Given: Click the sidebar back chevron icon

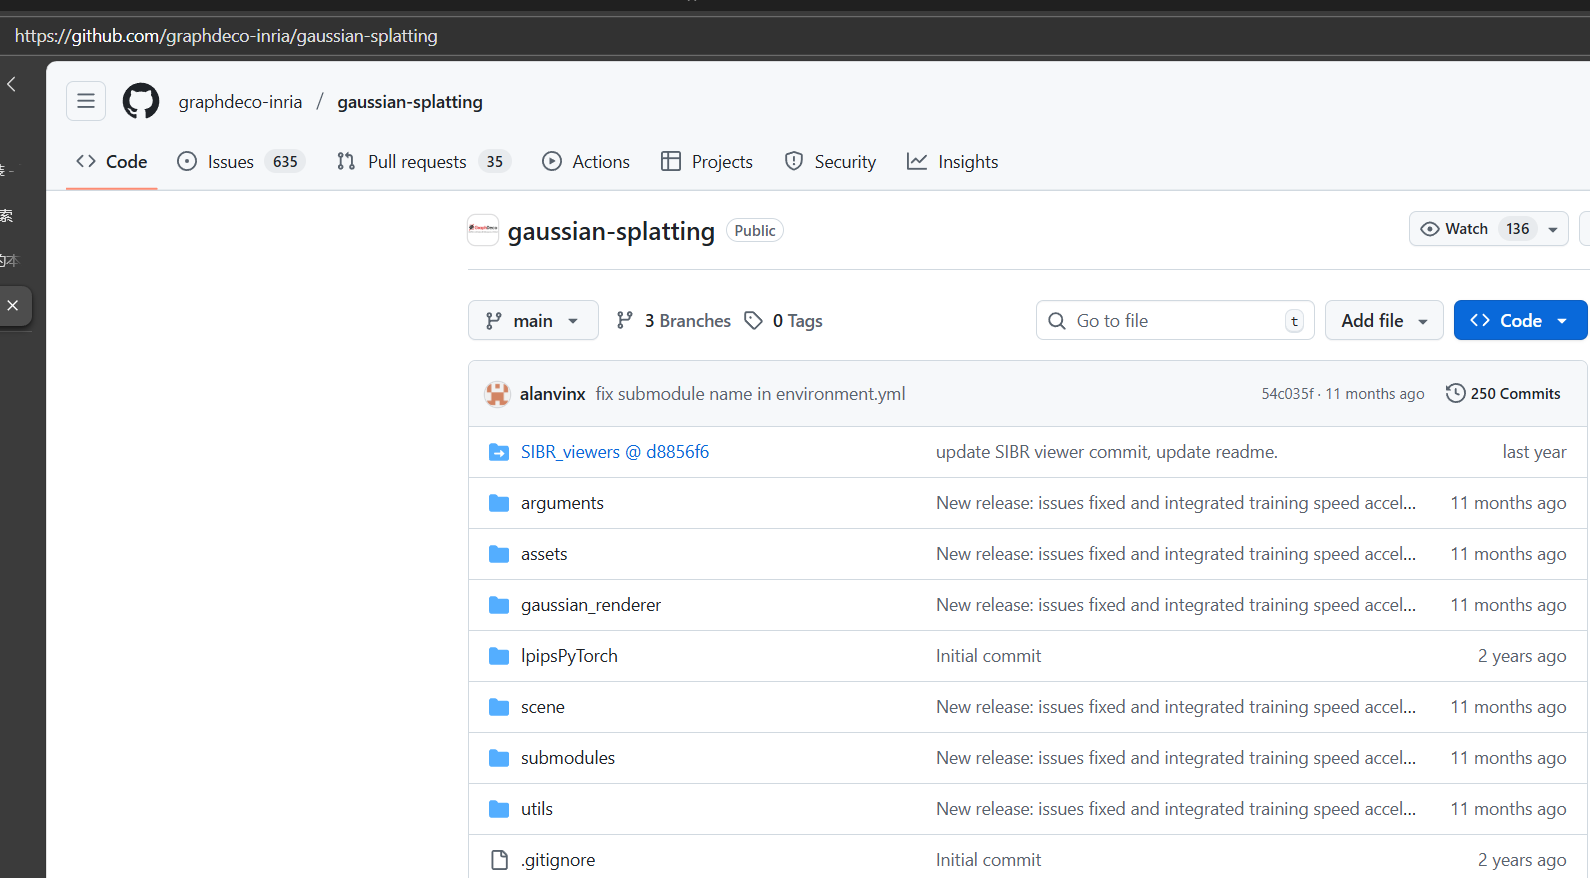Looking at the screenshot, I should 12,84.
